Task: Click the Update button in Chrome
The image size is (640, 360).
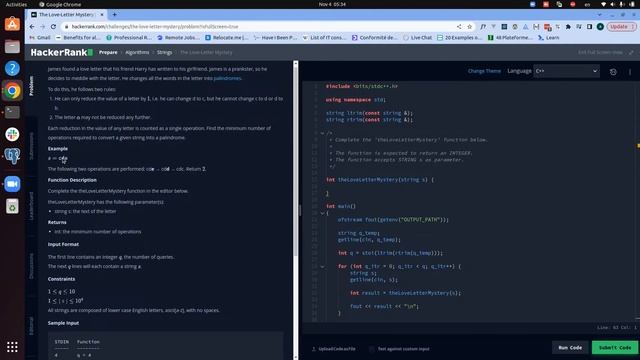Action: (621, 27)
